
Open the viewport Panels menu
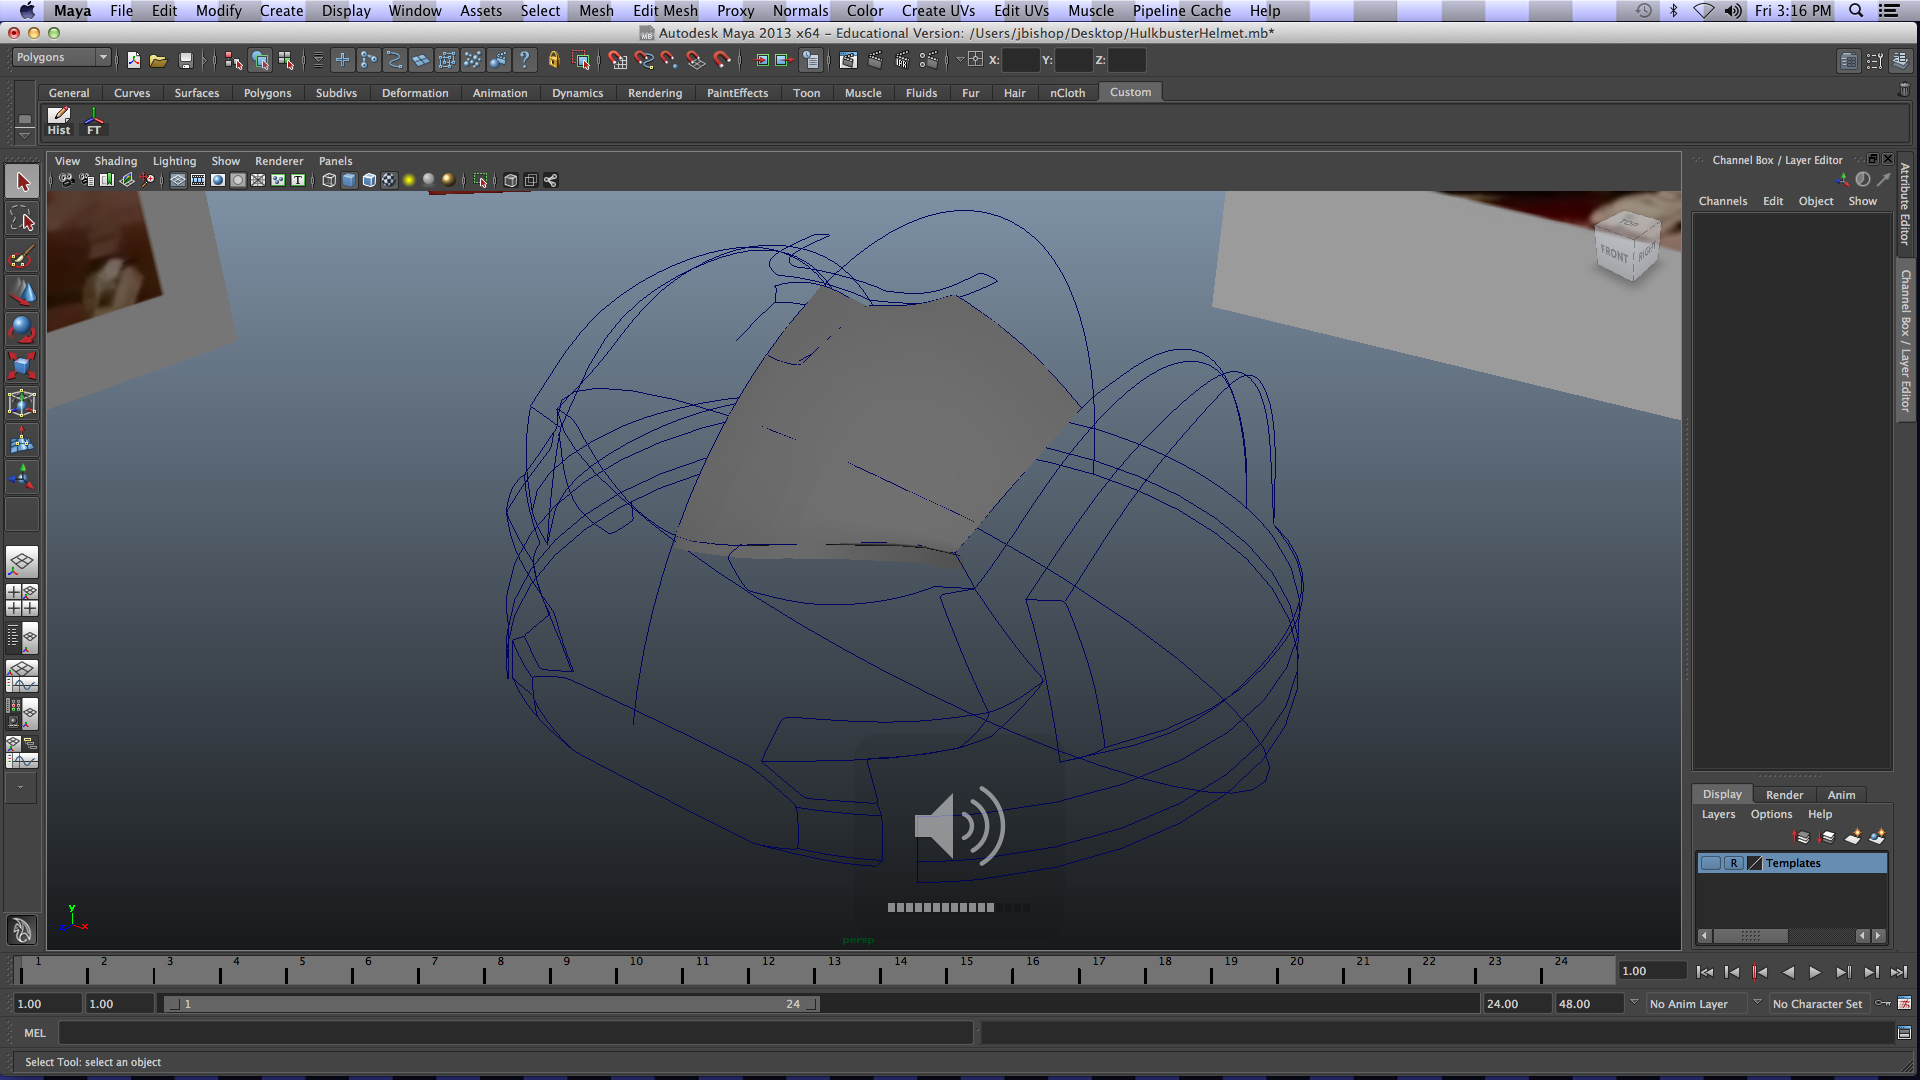point(335,161)
